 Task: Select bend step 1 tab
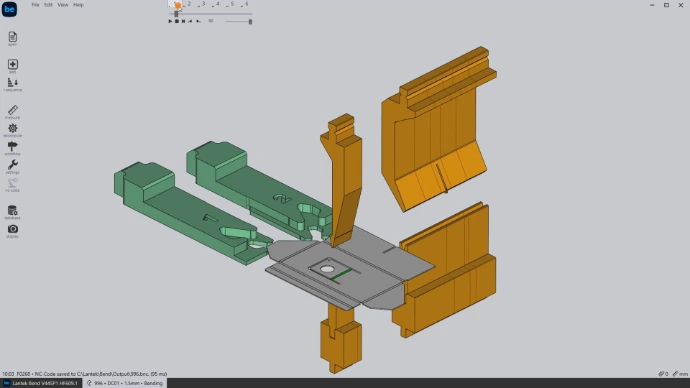coord(176,4)
